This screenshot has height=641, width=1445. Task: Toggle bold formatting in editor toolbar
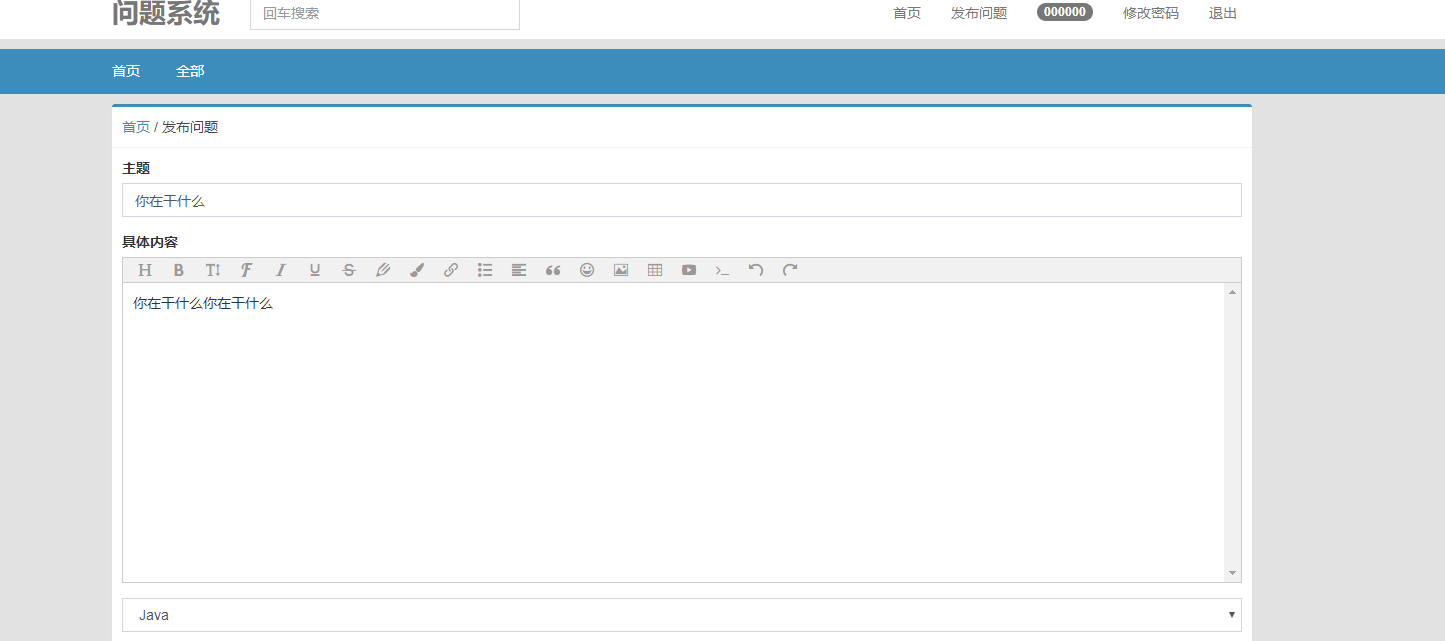point(179,270)
